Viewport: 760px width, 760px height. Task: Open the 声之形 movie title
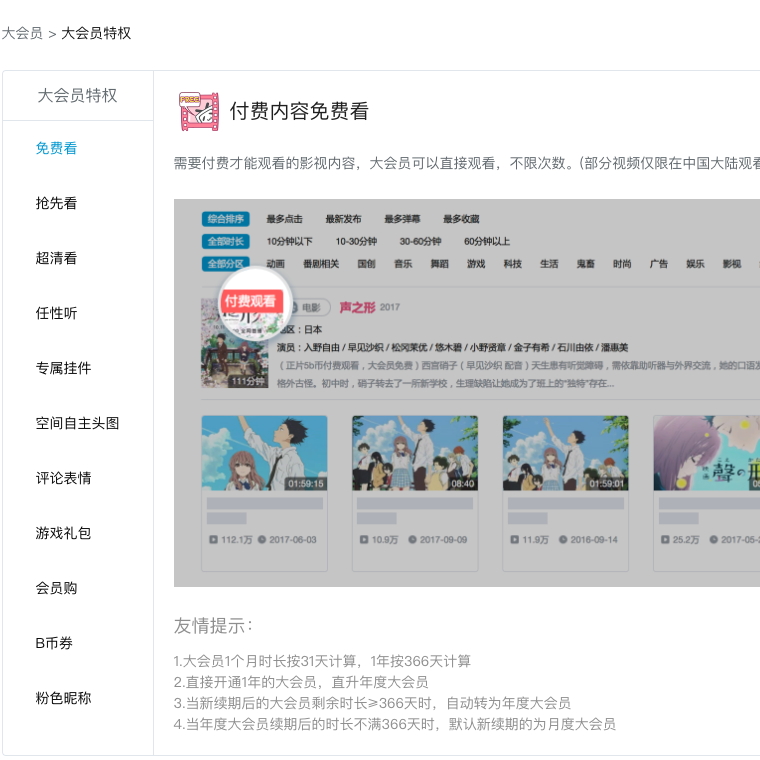click(358, 307)
